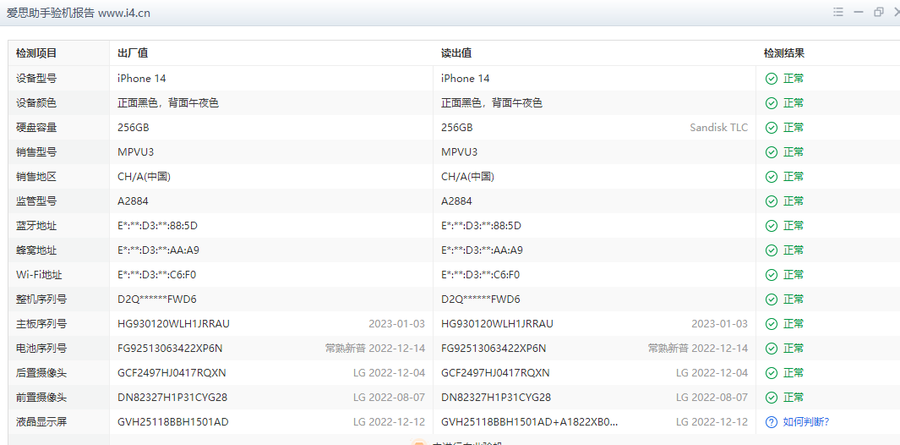Click the read value A2884
The height and width of the screenshot is (445, 900).
point(456,202)
